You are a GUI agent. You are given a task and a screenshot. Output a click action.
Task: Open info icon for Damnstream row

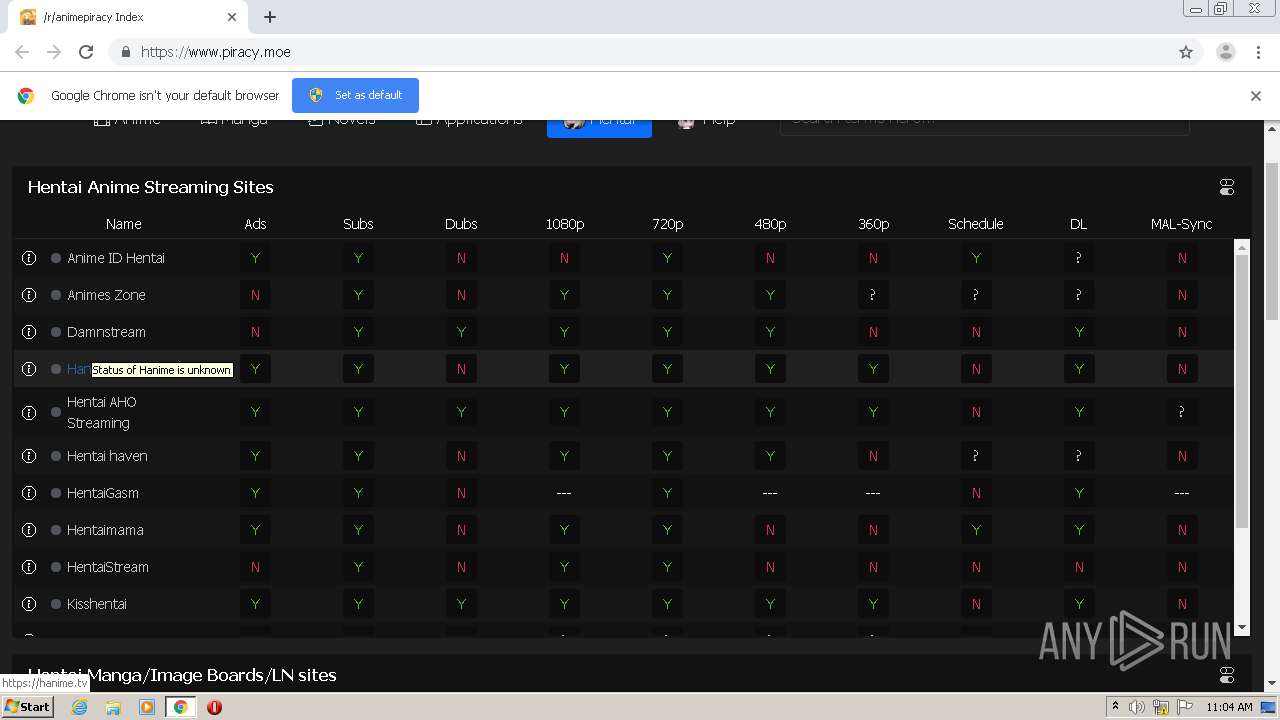(29, 332)
